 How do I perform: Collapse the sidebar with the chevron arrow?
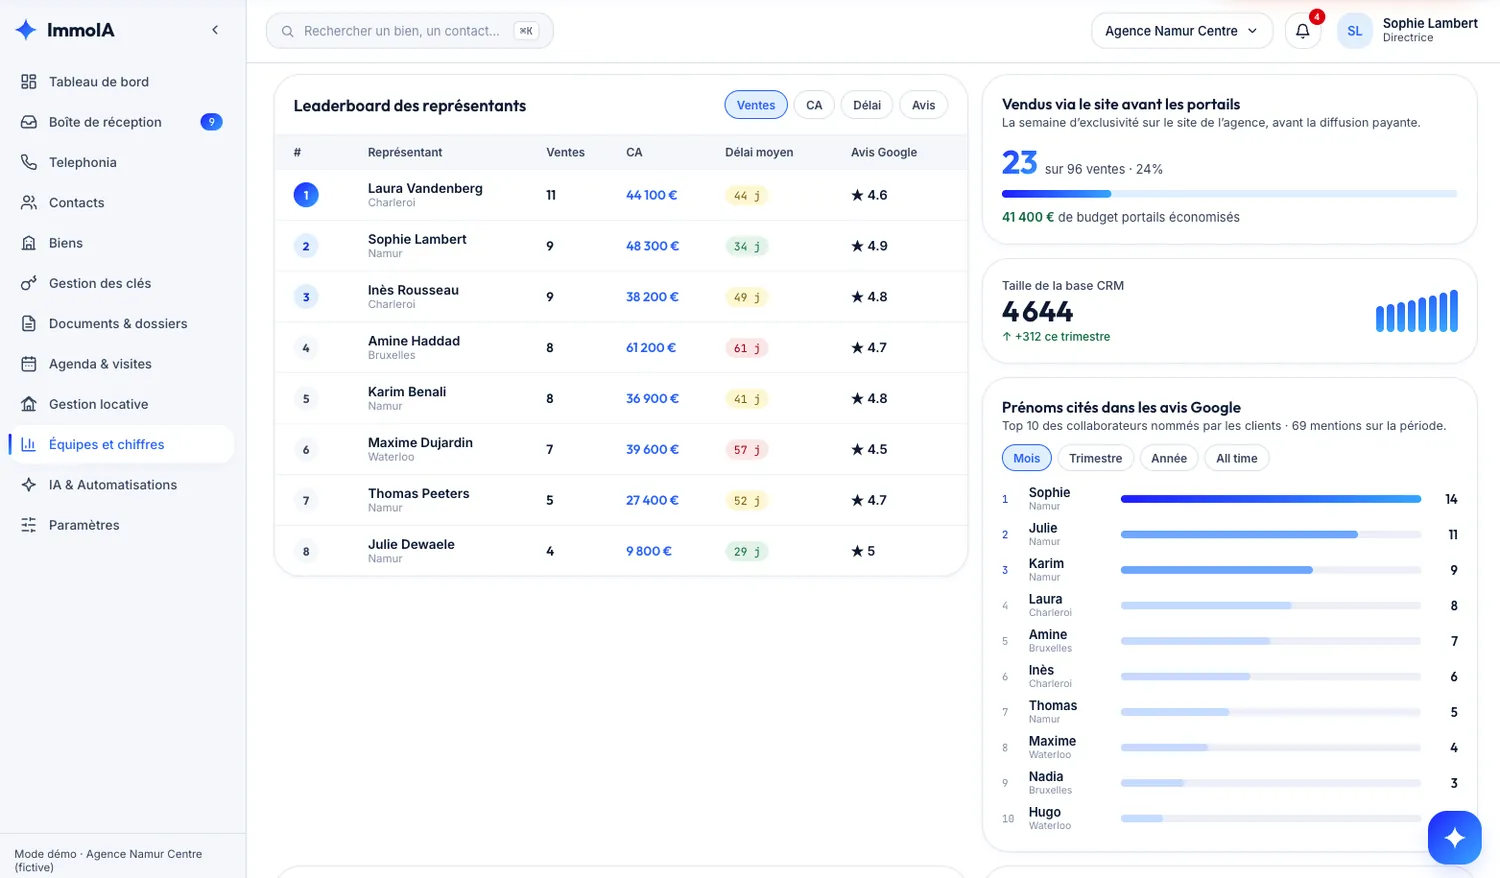(x=215, y=30)
